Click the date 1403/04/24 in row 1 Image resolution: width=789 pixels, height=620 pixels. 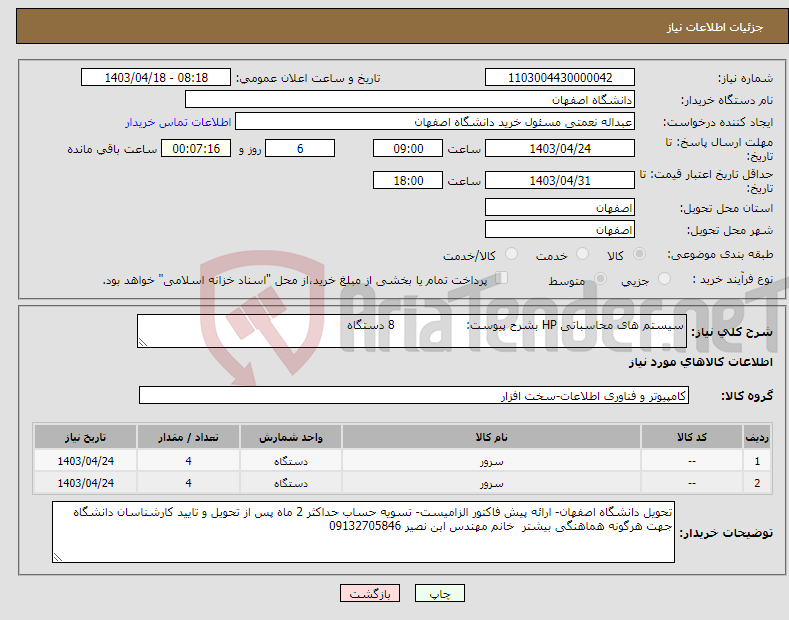click(86, 461)
